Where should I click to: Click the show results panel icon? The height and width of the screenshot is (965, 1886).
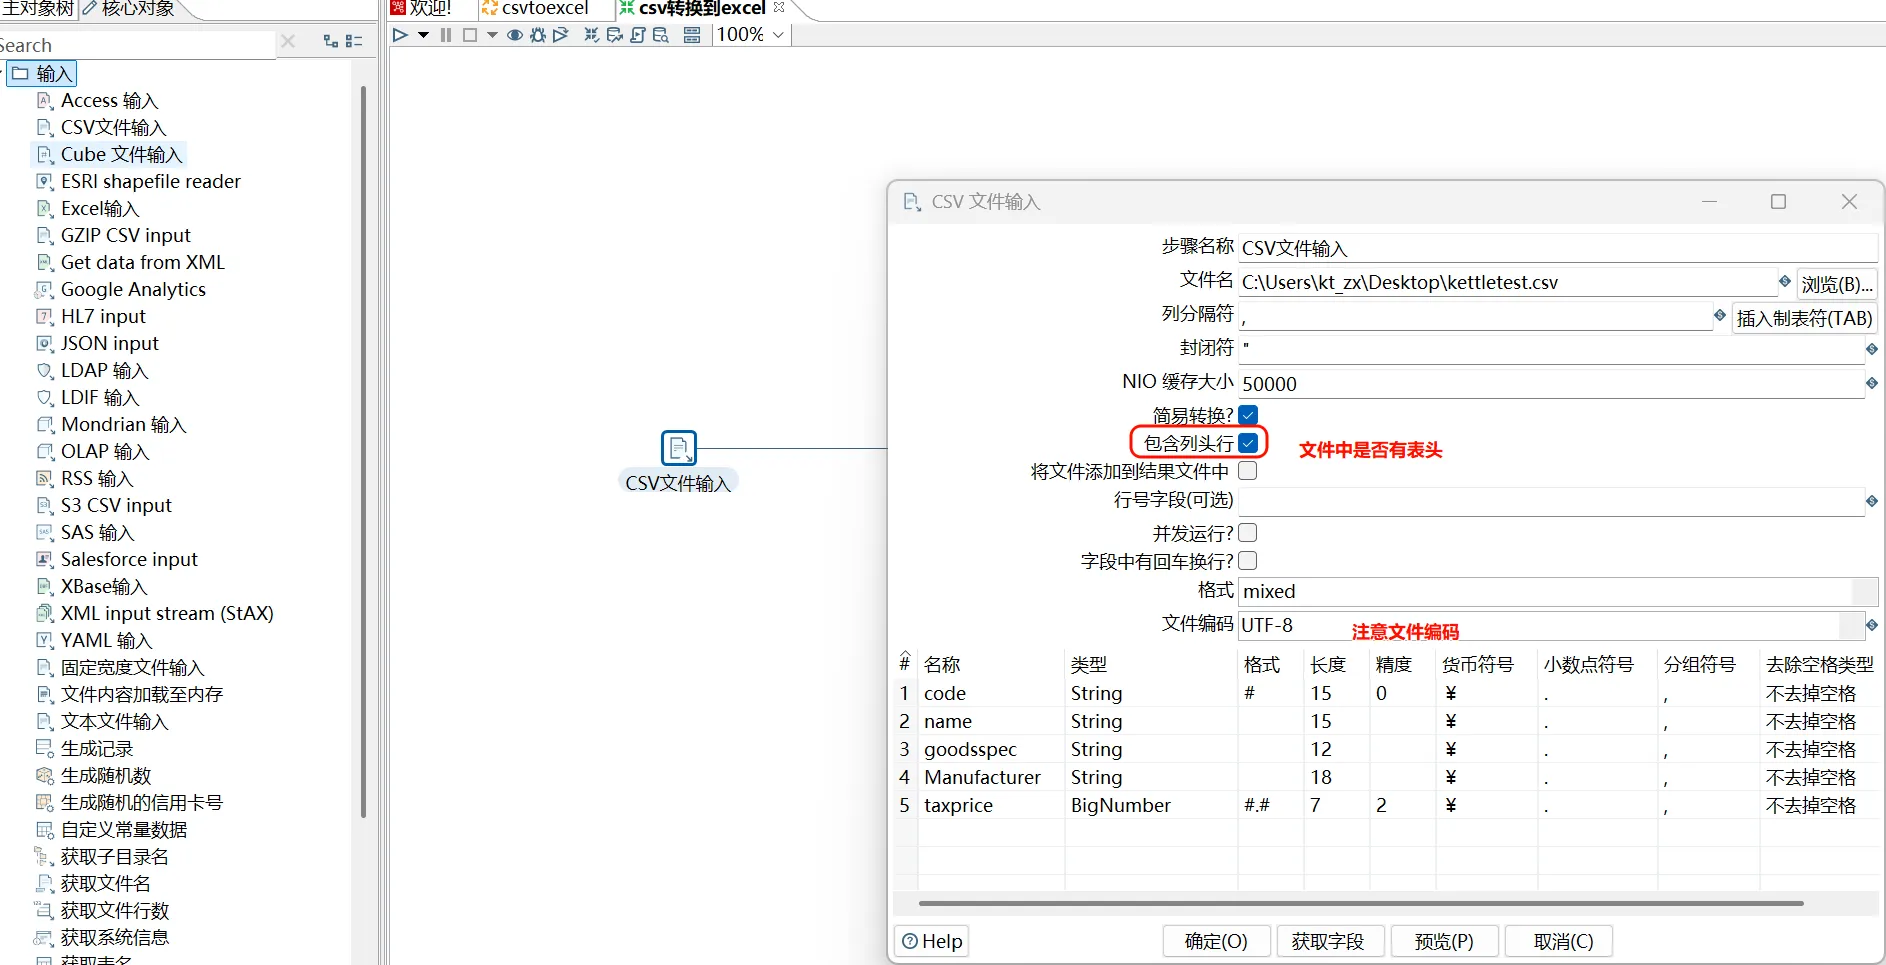pos(692,35)
